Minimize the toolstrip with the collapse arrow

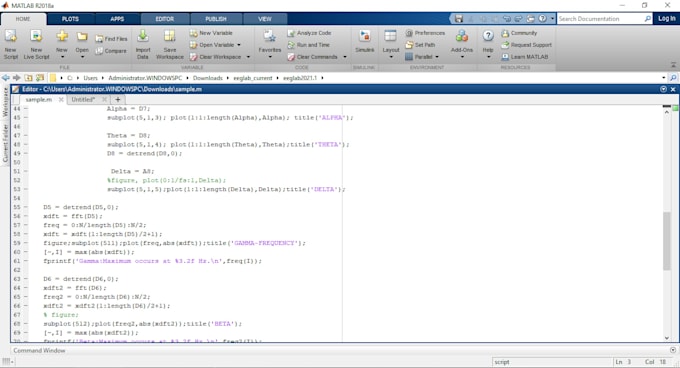pyautogui.click(x=673, y=65)
